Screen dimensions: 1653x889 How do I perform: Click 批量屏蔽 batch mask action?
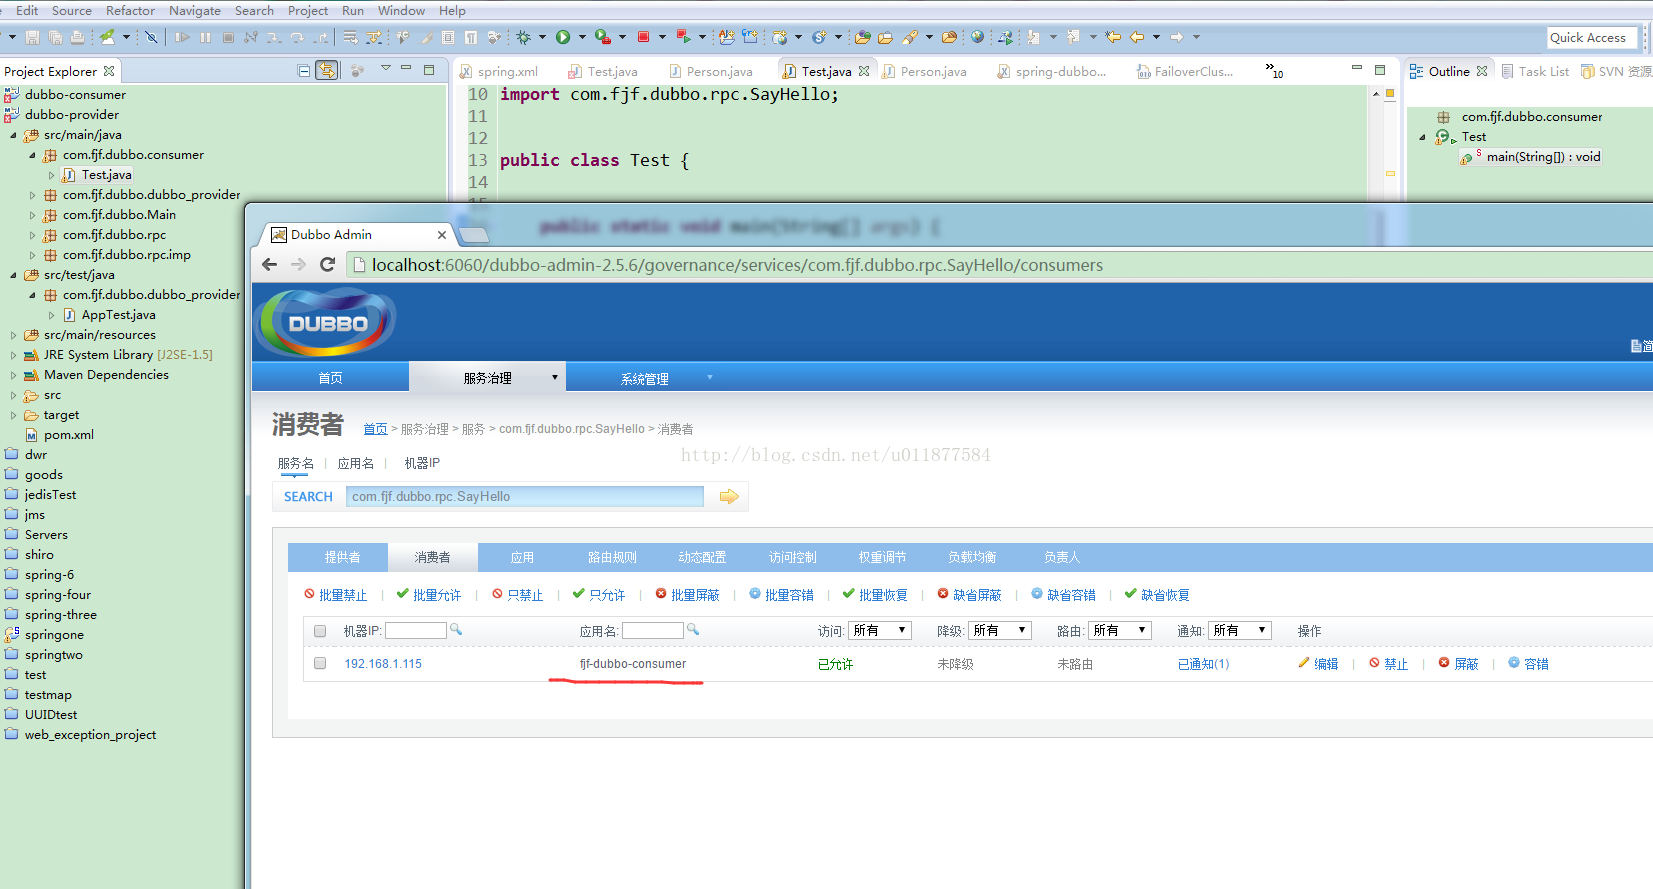point(688,595)
